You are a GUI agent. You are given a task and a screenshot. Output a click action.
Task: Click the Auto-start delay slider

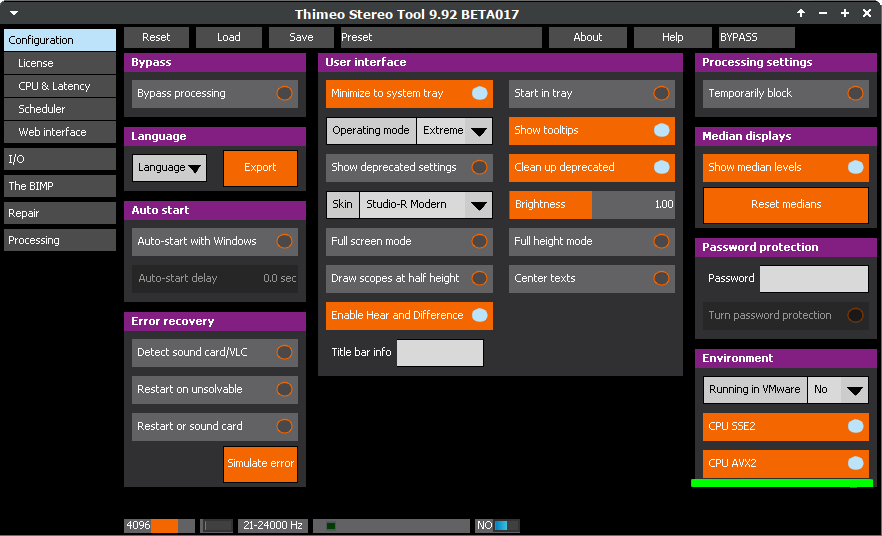pos(215,278)
